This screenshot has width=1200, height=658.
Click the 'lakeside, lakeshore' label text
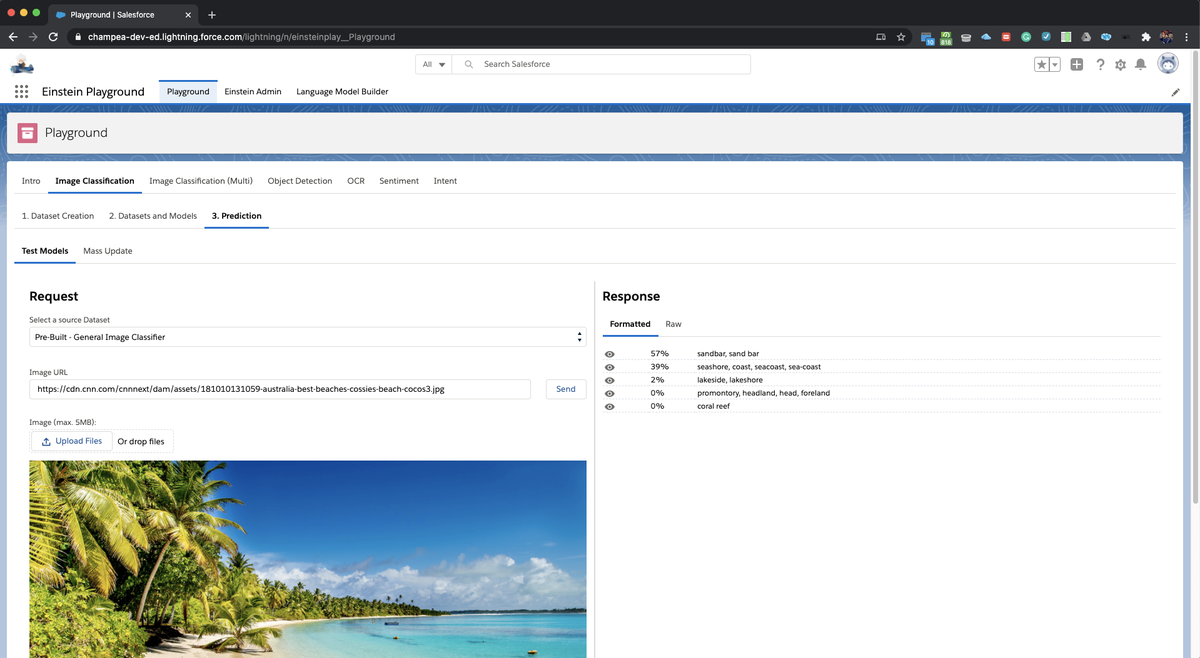730,380
